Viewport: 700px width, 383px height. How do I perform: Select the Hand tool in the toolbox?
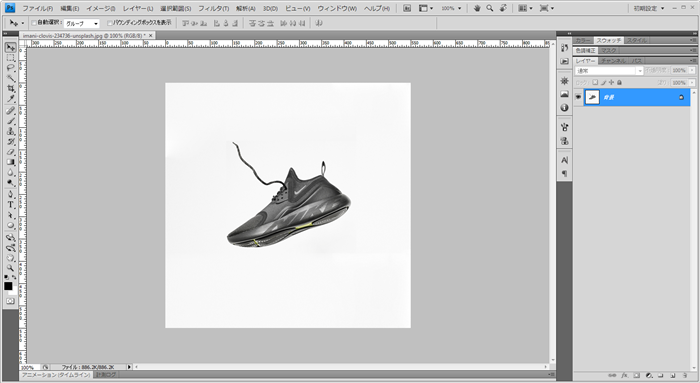coord(11,258)
